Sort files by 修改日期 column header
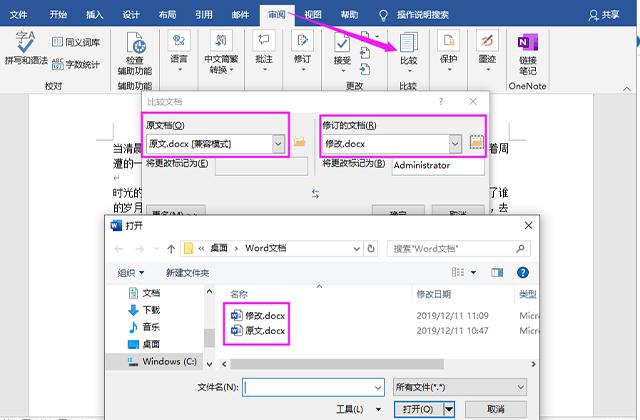640x420 pixels. tap(433, 294)
